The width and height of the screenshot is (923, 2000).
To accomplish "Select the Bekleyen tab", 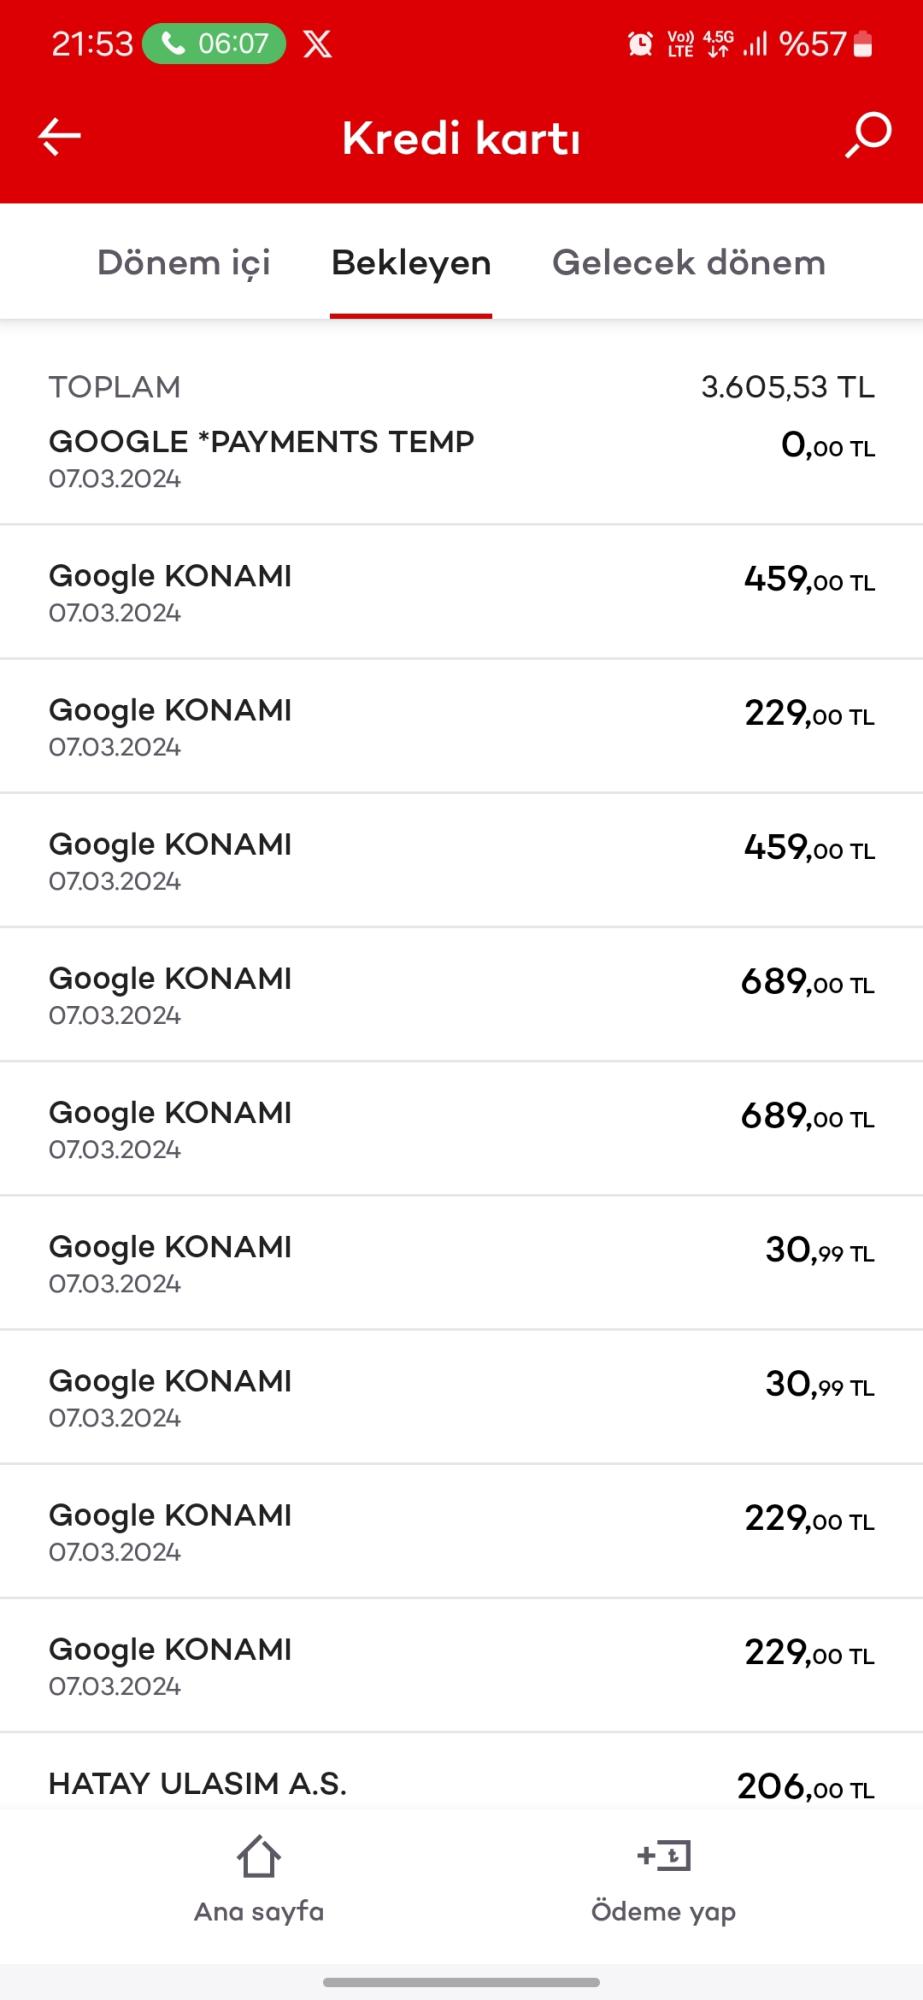I will (x=411, y=263).
